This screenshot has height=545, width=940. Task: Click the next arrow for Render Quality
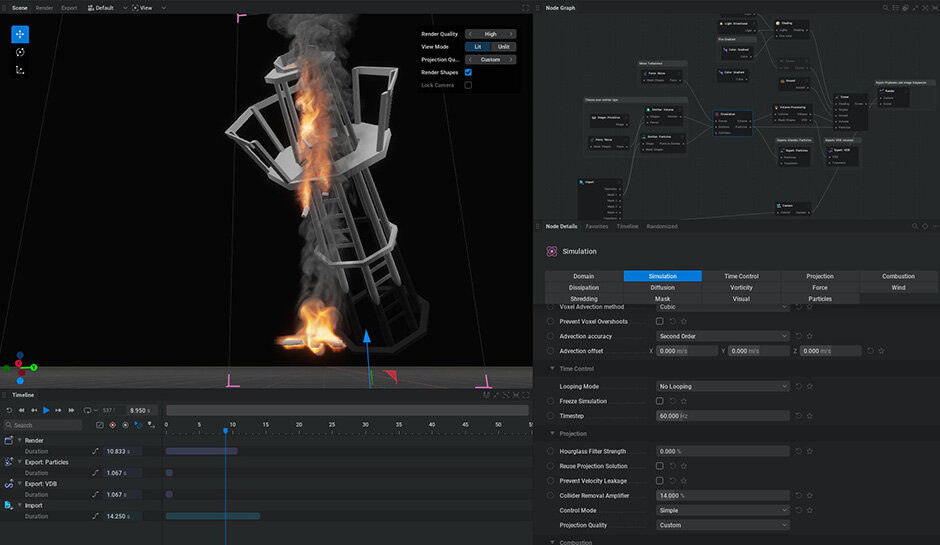[511, 33]
